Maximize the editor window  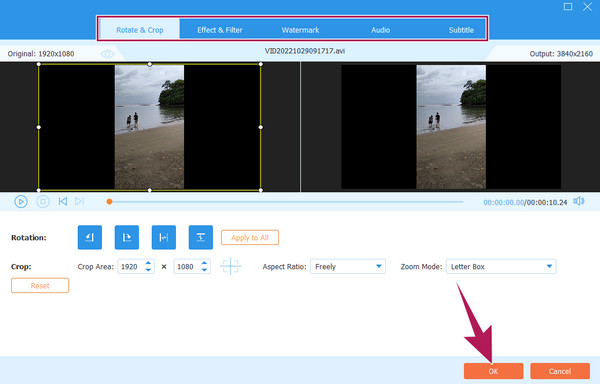coord(568,7)
